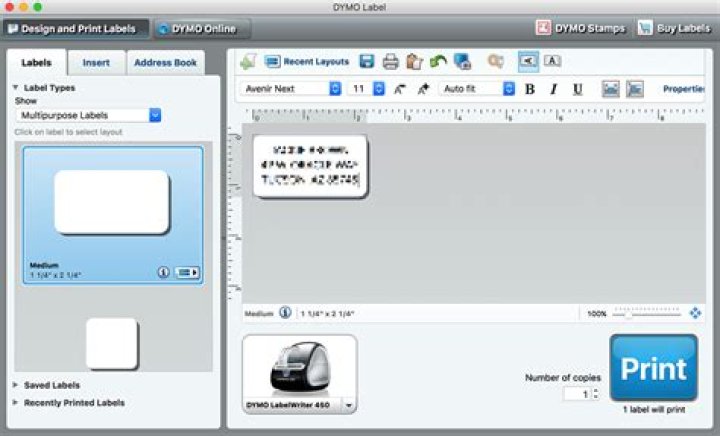Open the Multipurpose Labels dropdown
Image resolution: width=720 pixels, height=436 pixels.
pyautogui.click(x=88, y=115)
